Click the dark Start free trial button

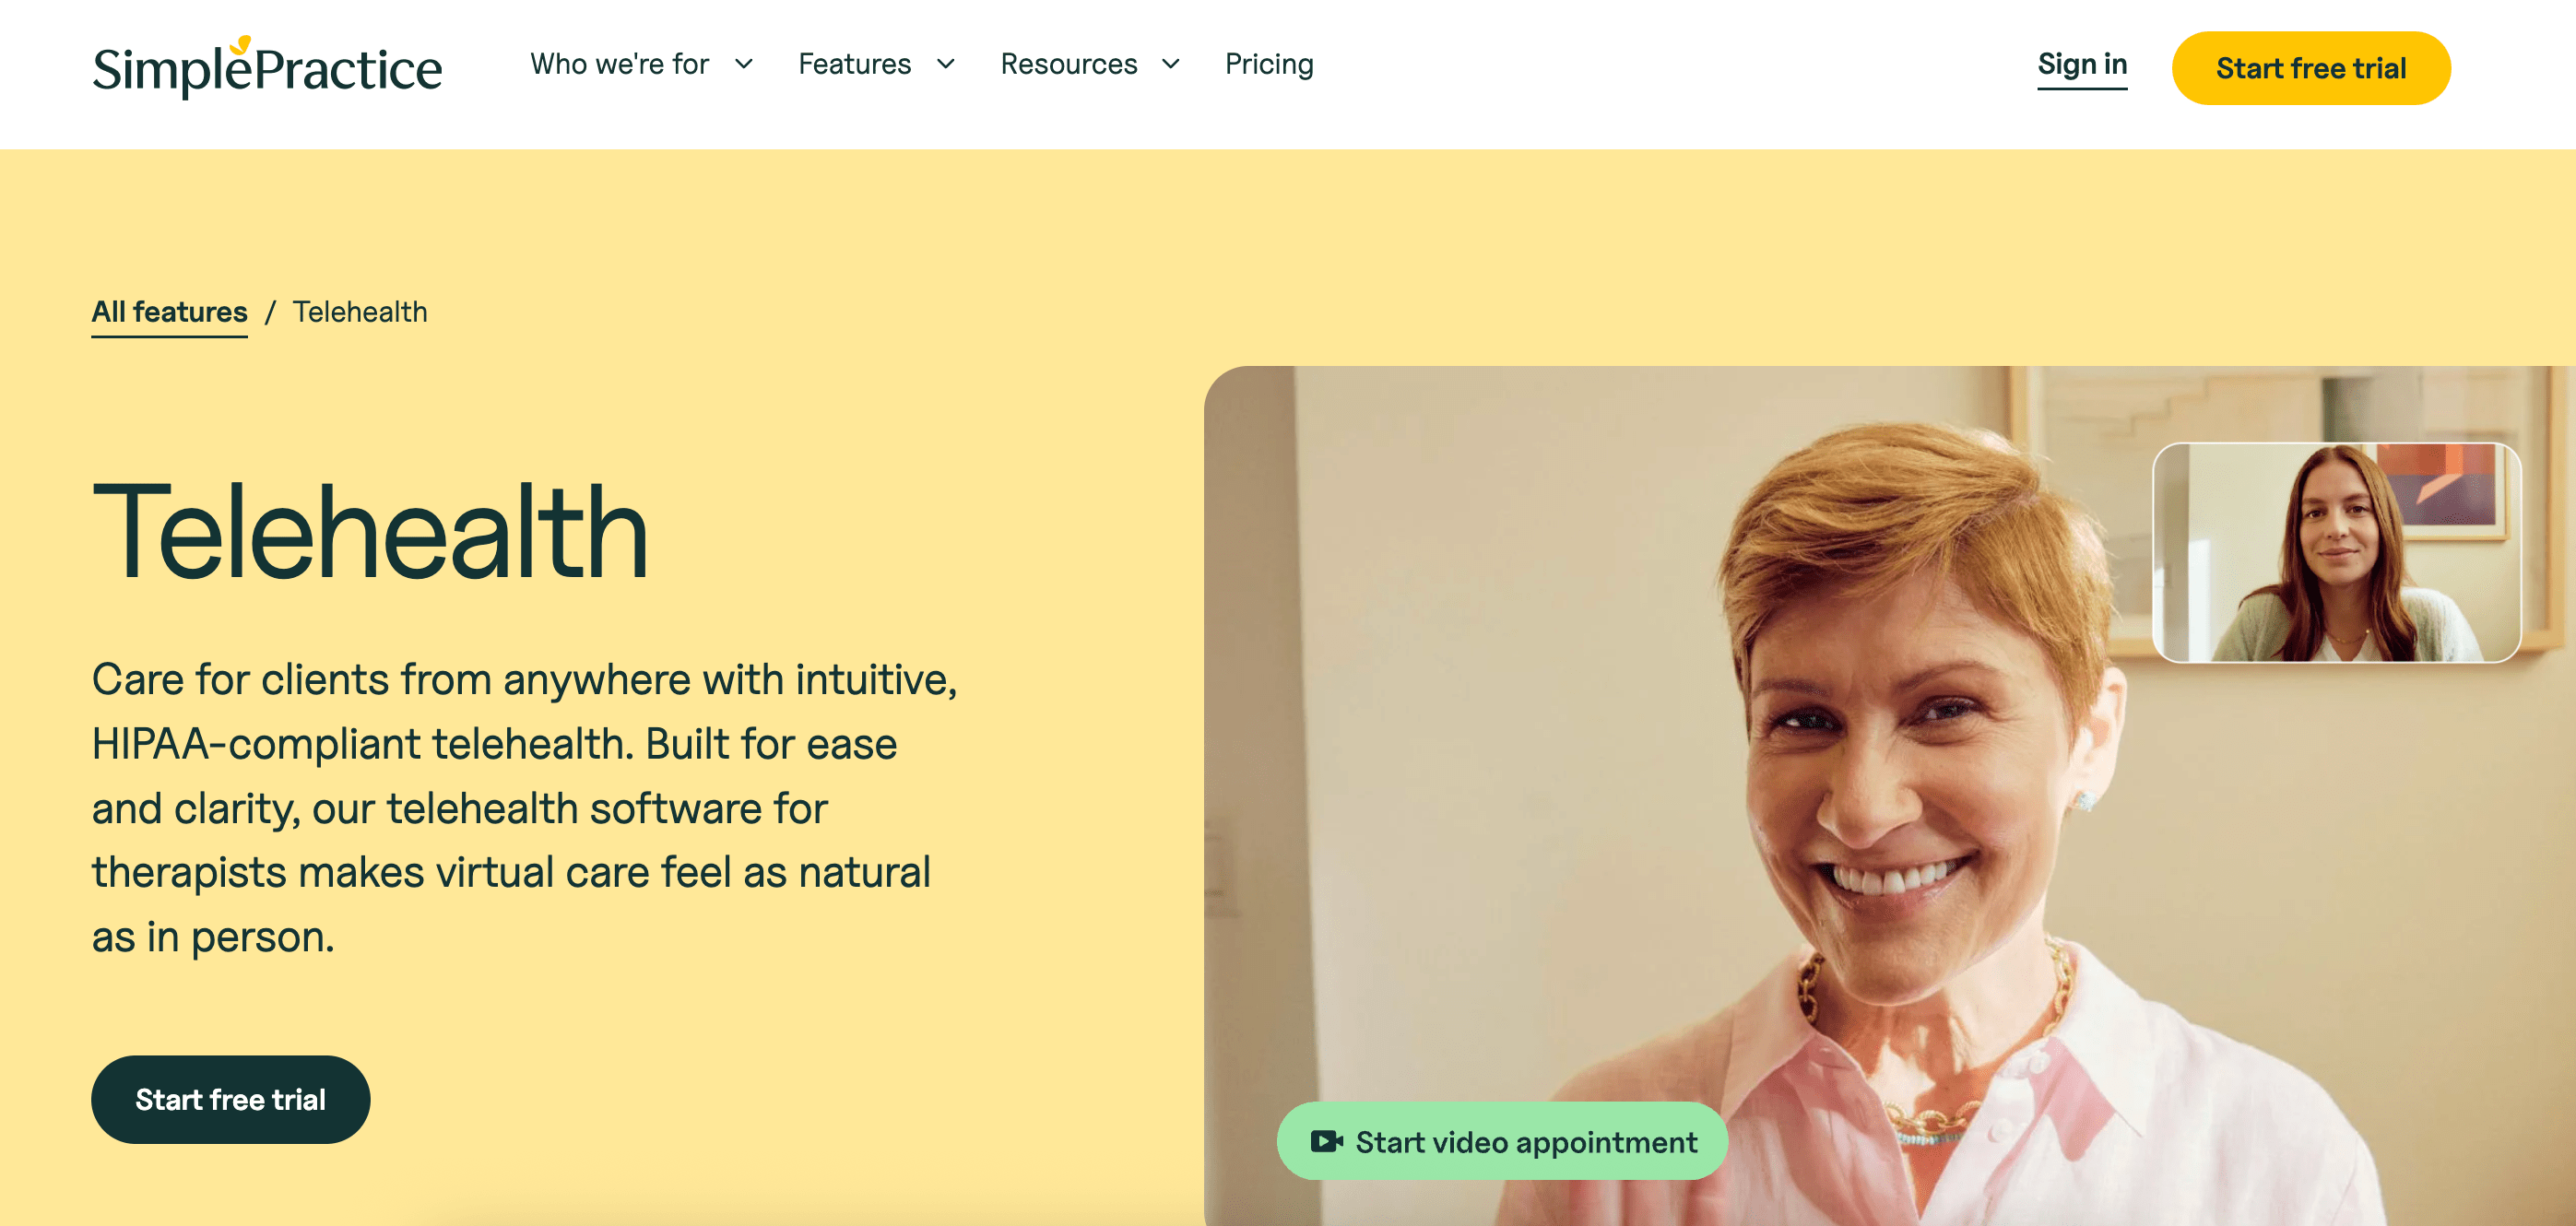point(230,1099)
